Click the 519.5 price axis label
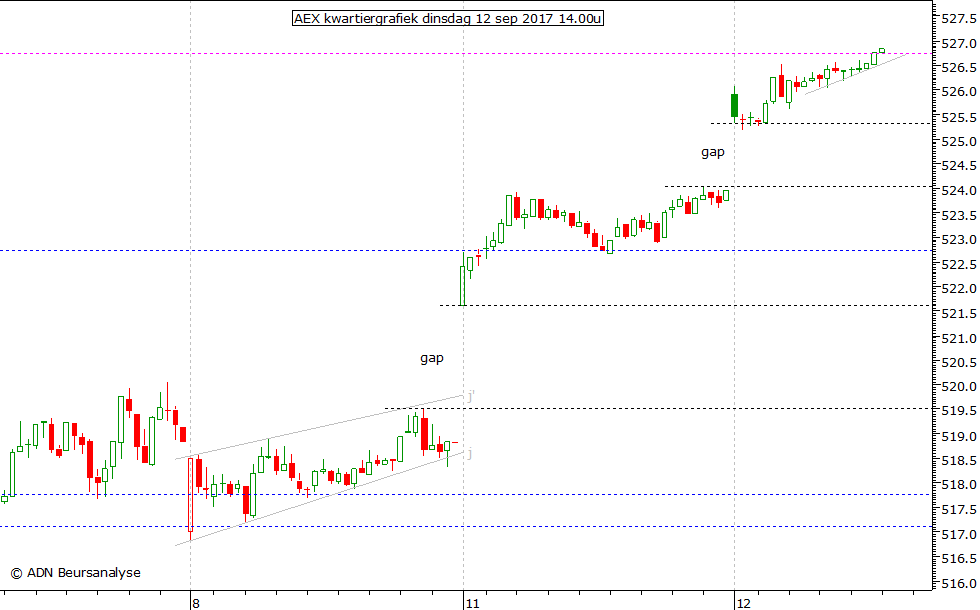This screenshot has height=610, width=980. click(x=959, y=411)
